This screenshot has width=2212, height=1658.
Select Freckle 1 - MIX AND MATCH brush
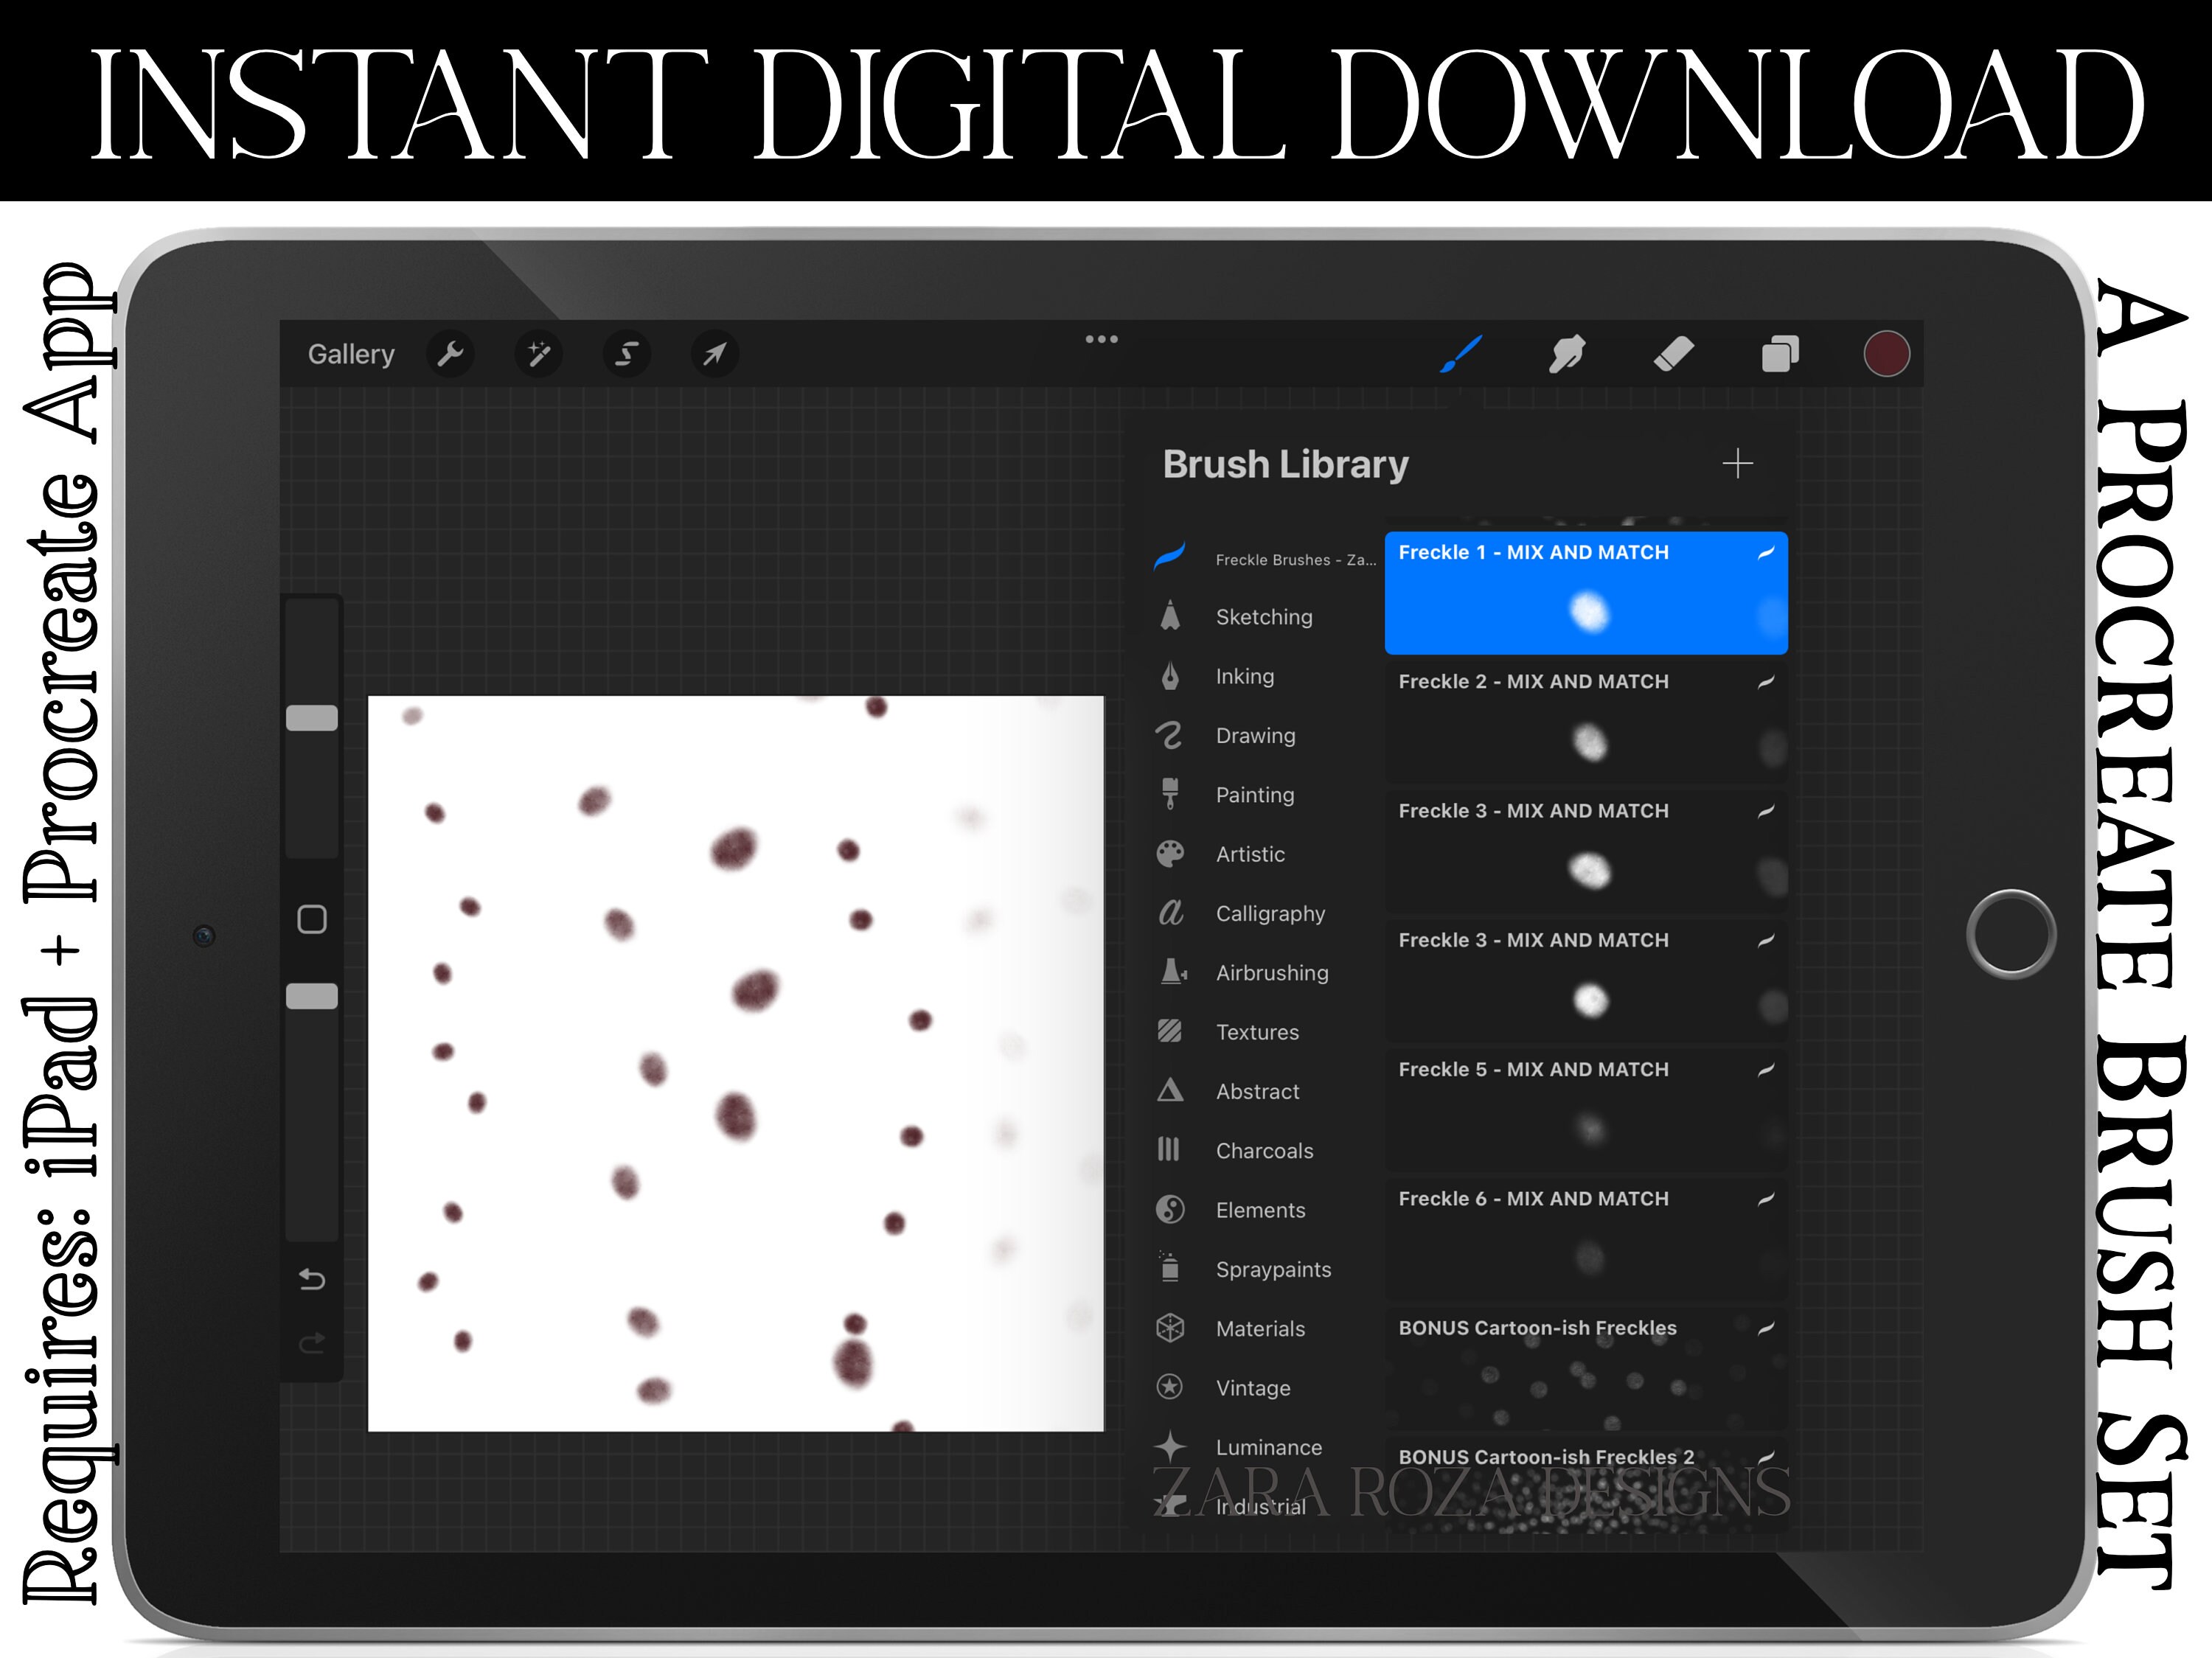(x=1586, y=593)
